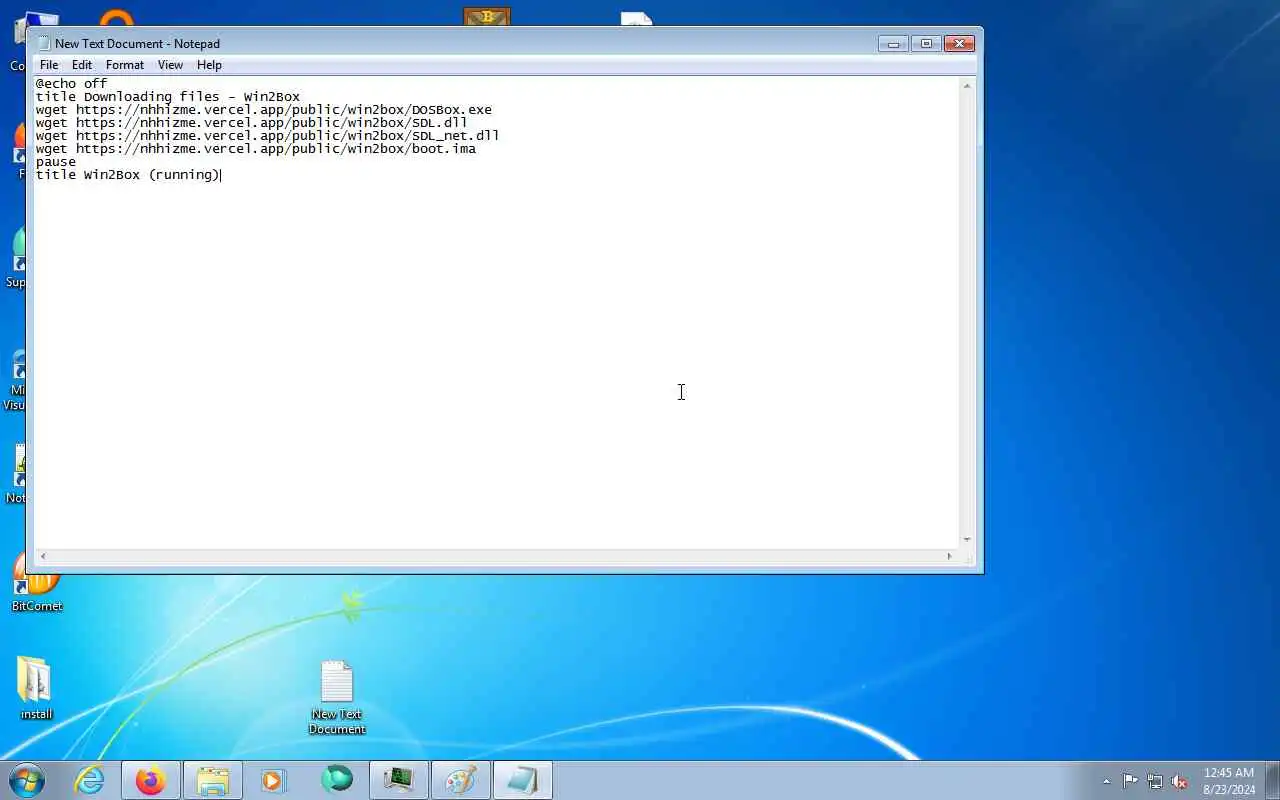Click the clock showing 12:45 AM

click(x=1228, y=781)
